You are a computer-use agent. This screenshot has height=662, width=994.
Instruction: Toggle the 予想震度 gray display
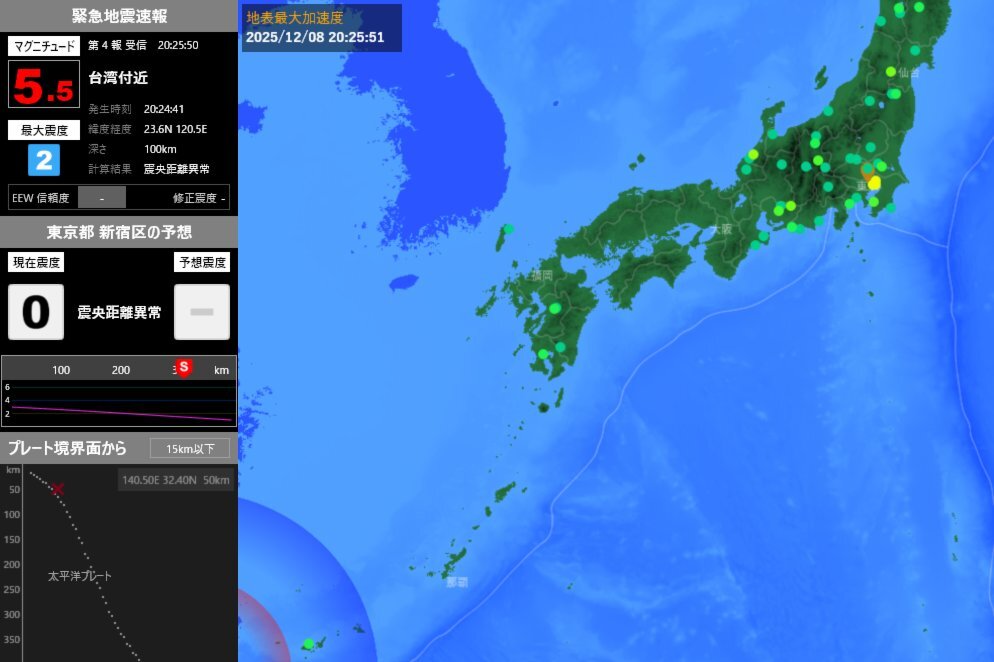[201, 312]
